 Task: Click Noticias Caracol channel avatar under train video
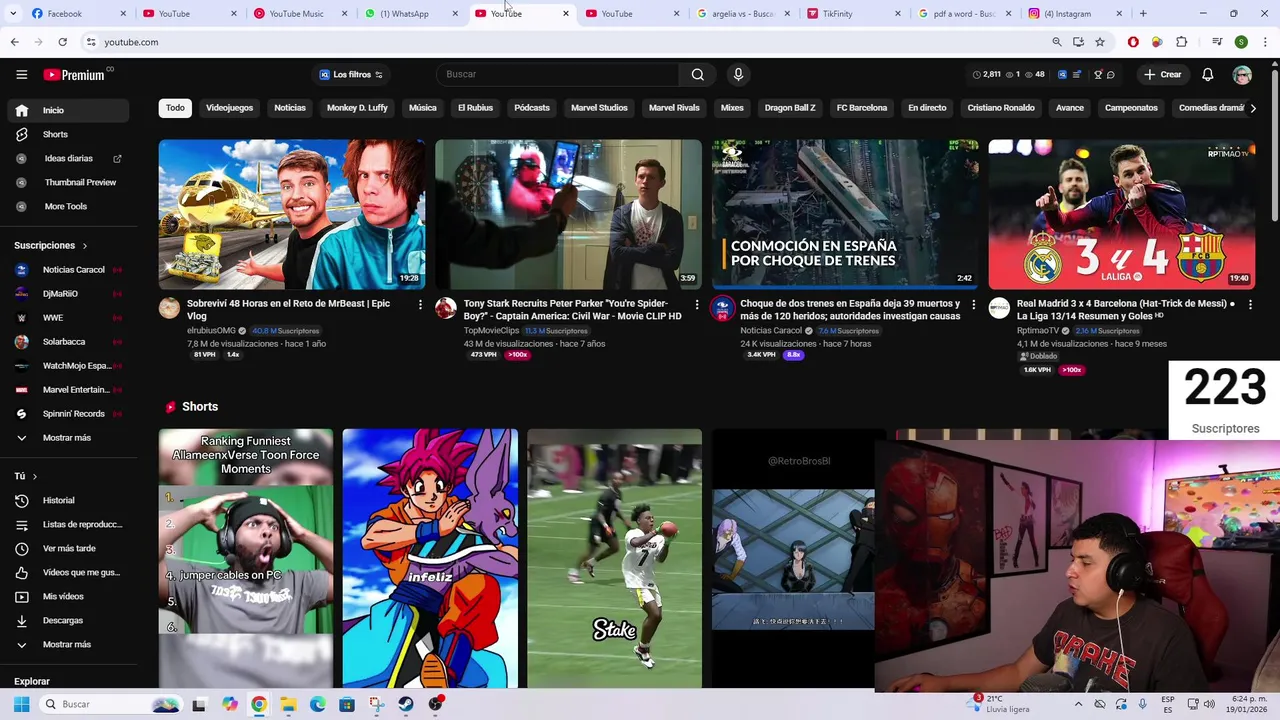point(722,308)
